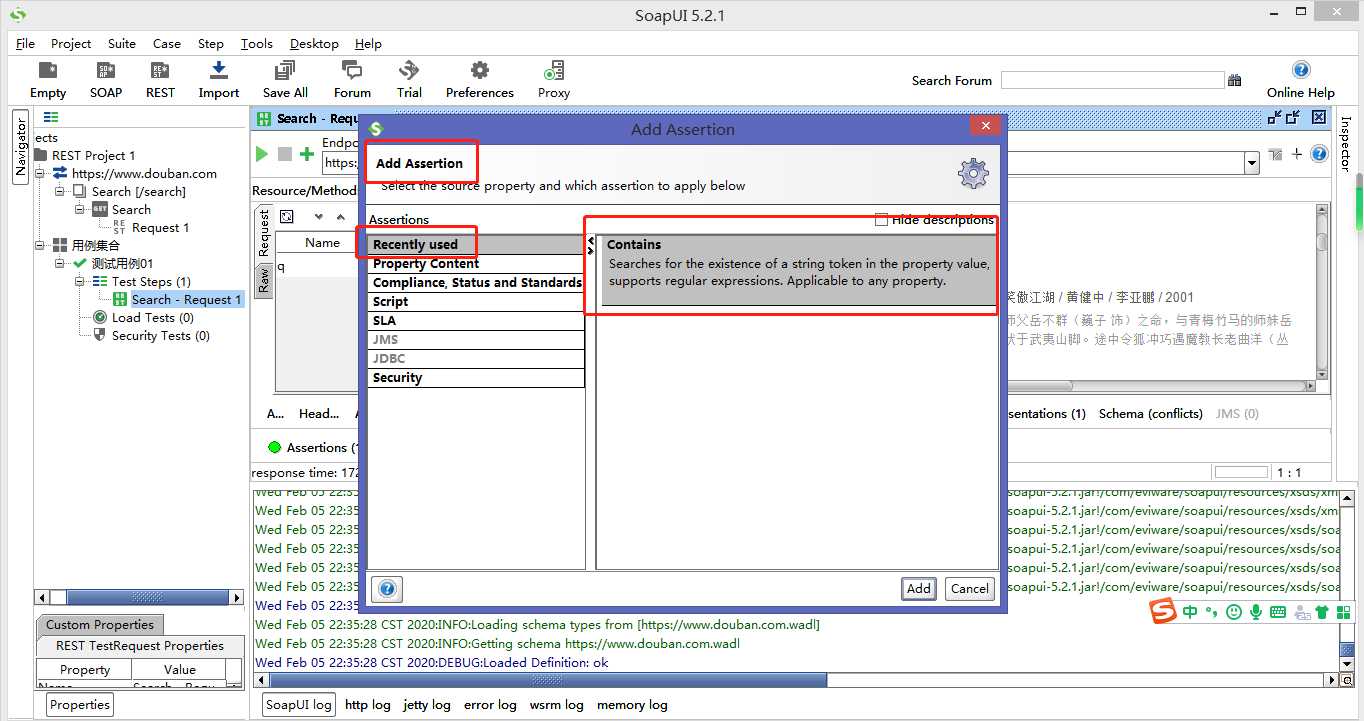Click the plus icon right of endpoint dropdown

click(x=1297, y=154)
